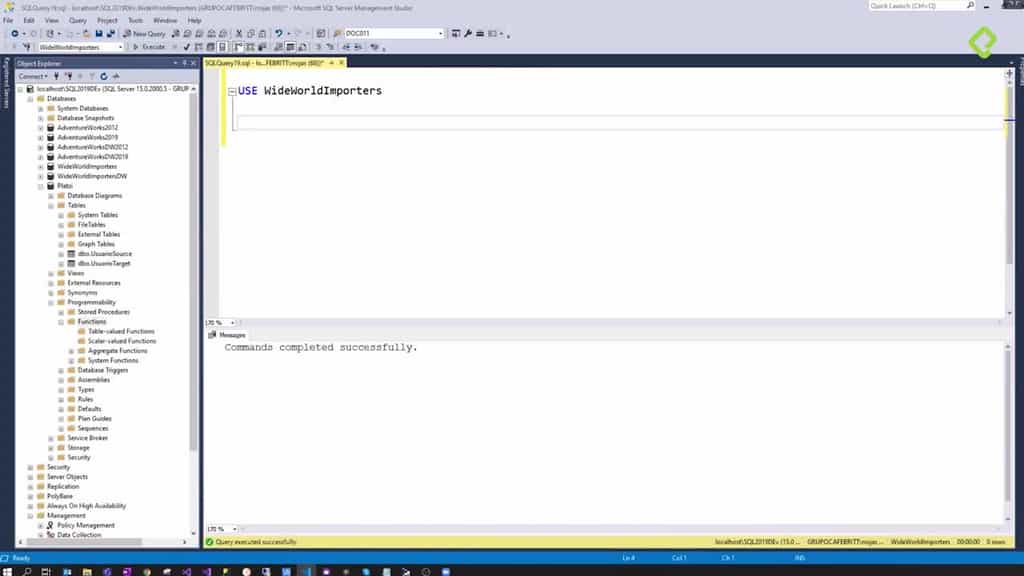Open Task View from the taskbar

click(46, 571)
